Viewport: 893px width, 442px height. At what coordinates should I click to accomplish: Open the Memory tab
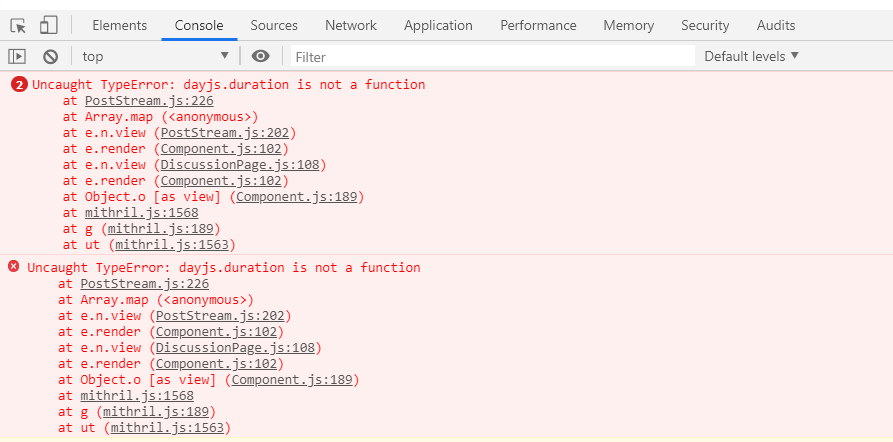[x=629, y=26]
